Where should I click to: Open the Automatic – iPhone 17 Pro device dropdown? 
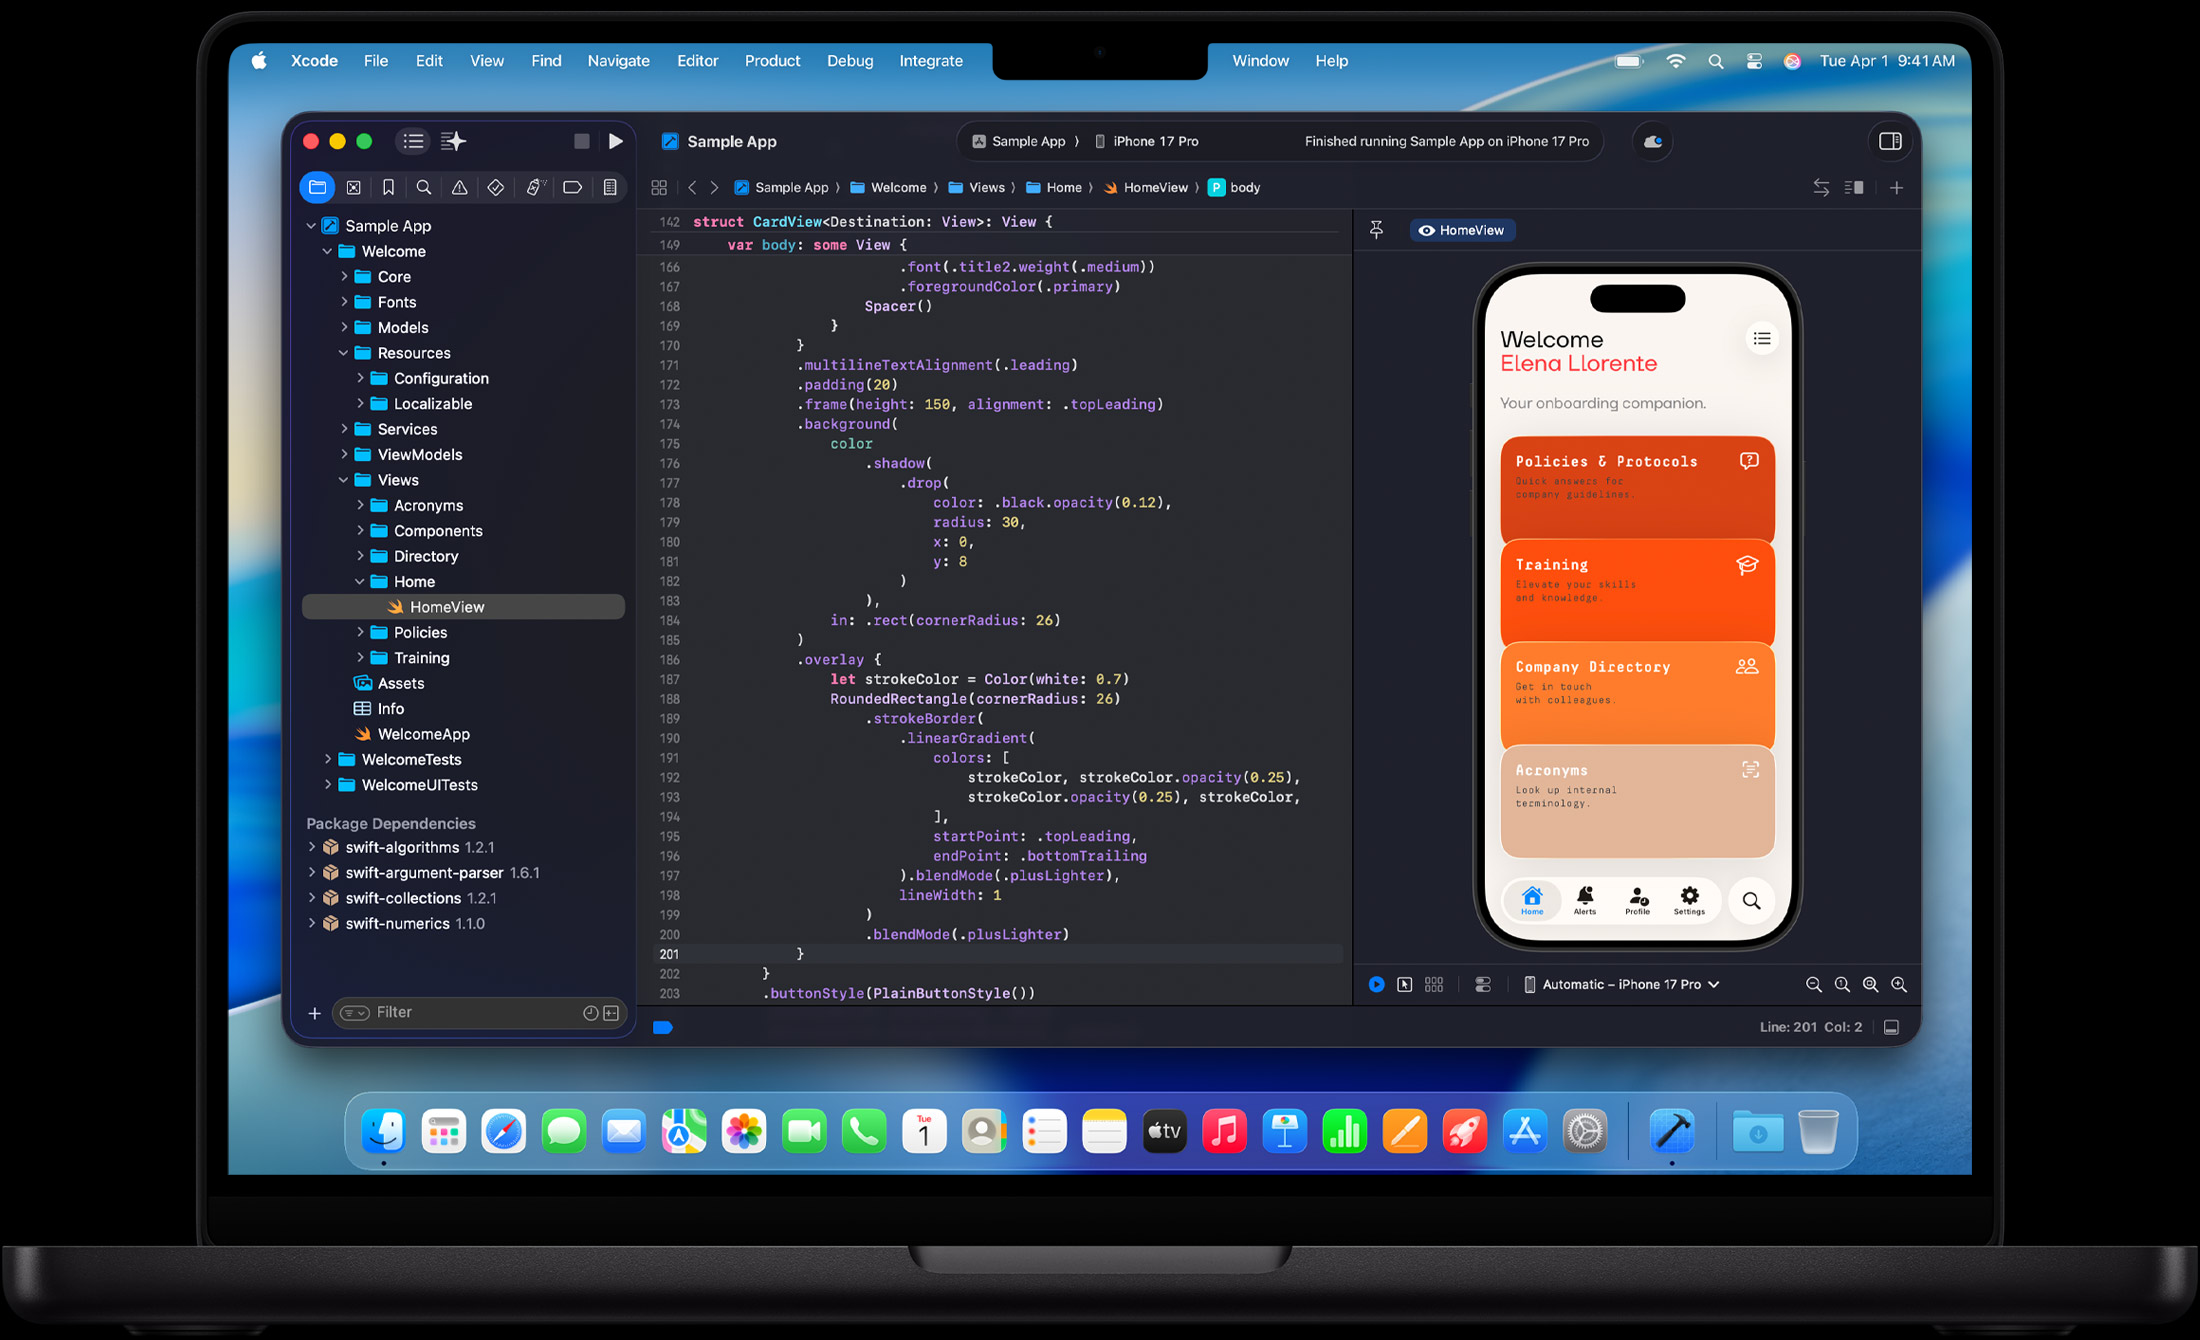[1620, 984]
